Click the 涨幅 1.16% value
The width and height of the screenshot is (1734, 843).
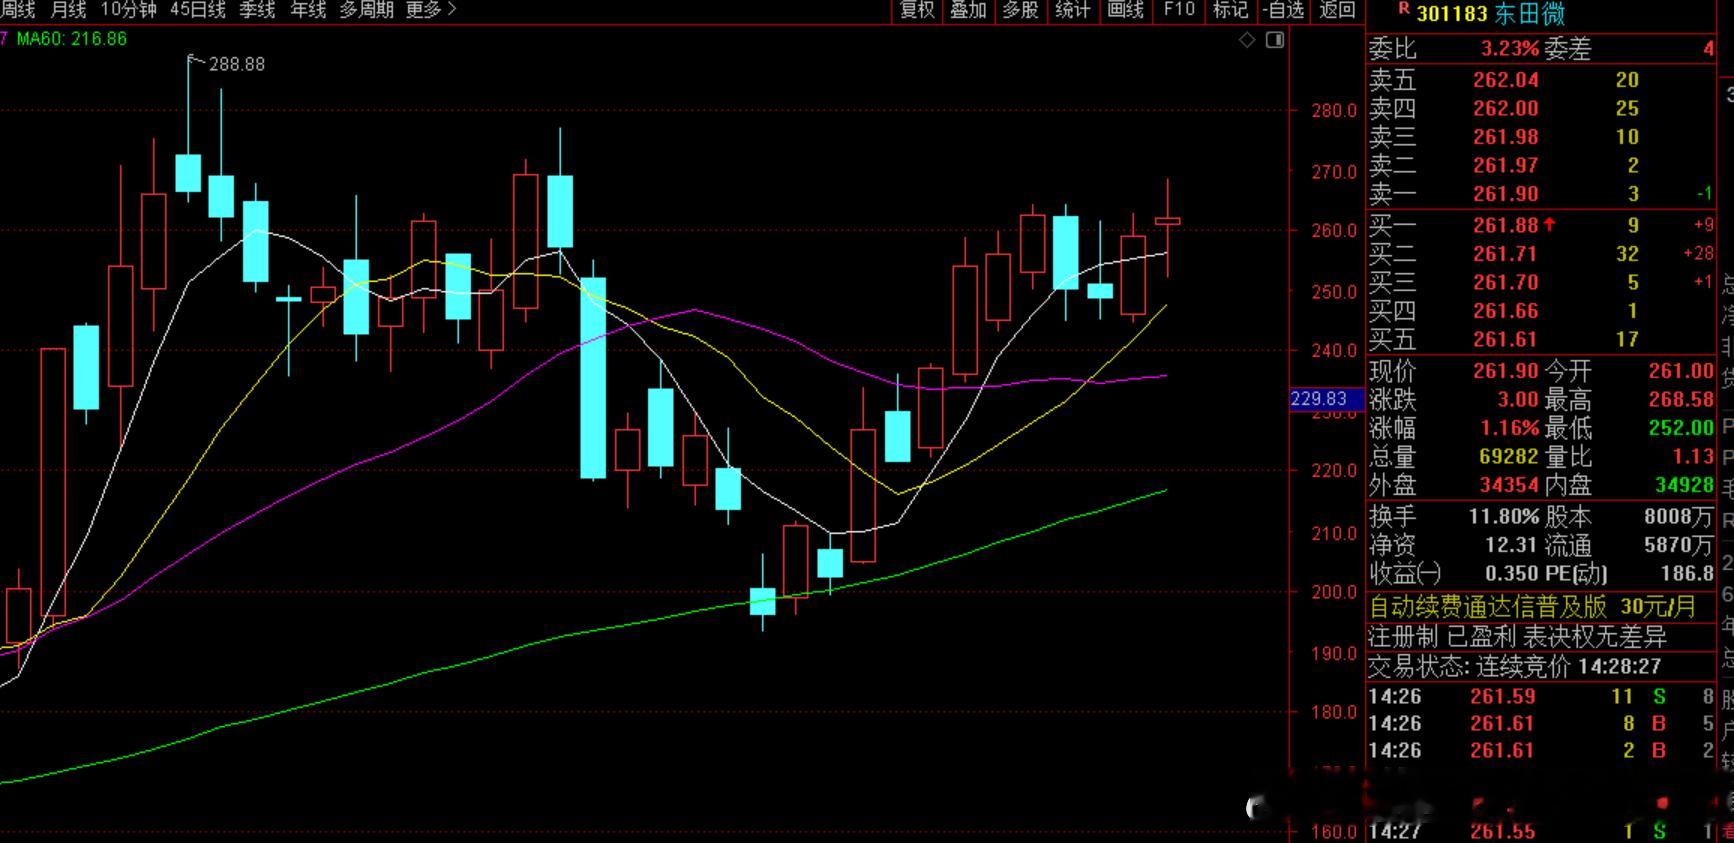pyautogui.click(x=1510, y=428)
